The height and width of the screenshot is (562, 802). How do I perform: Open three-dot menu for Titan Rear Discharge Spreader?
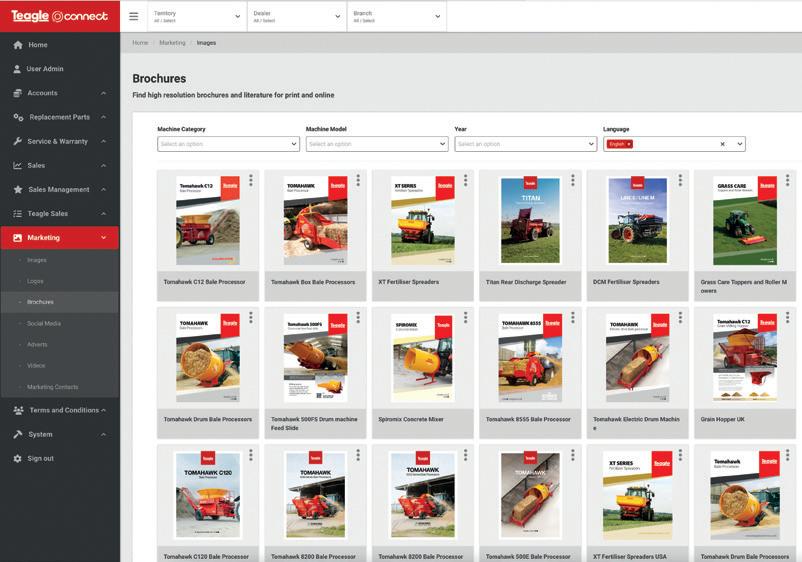573,180
